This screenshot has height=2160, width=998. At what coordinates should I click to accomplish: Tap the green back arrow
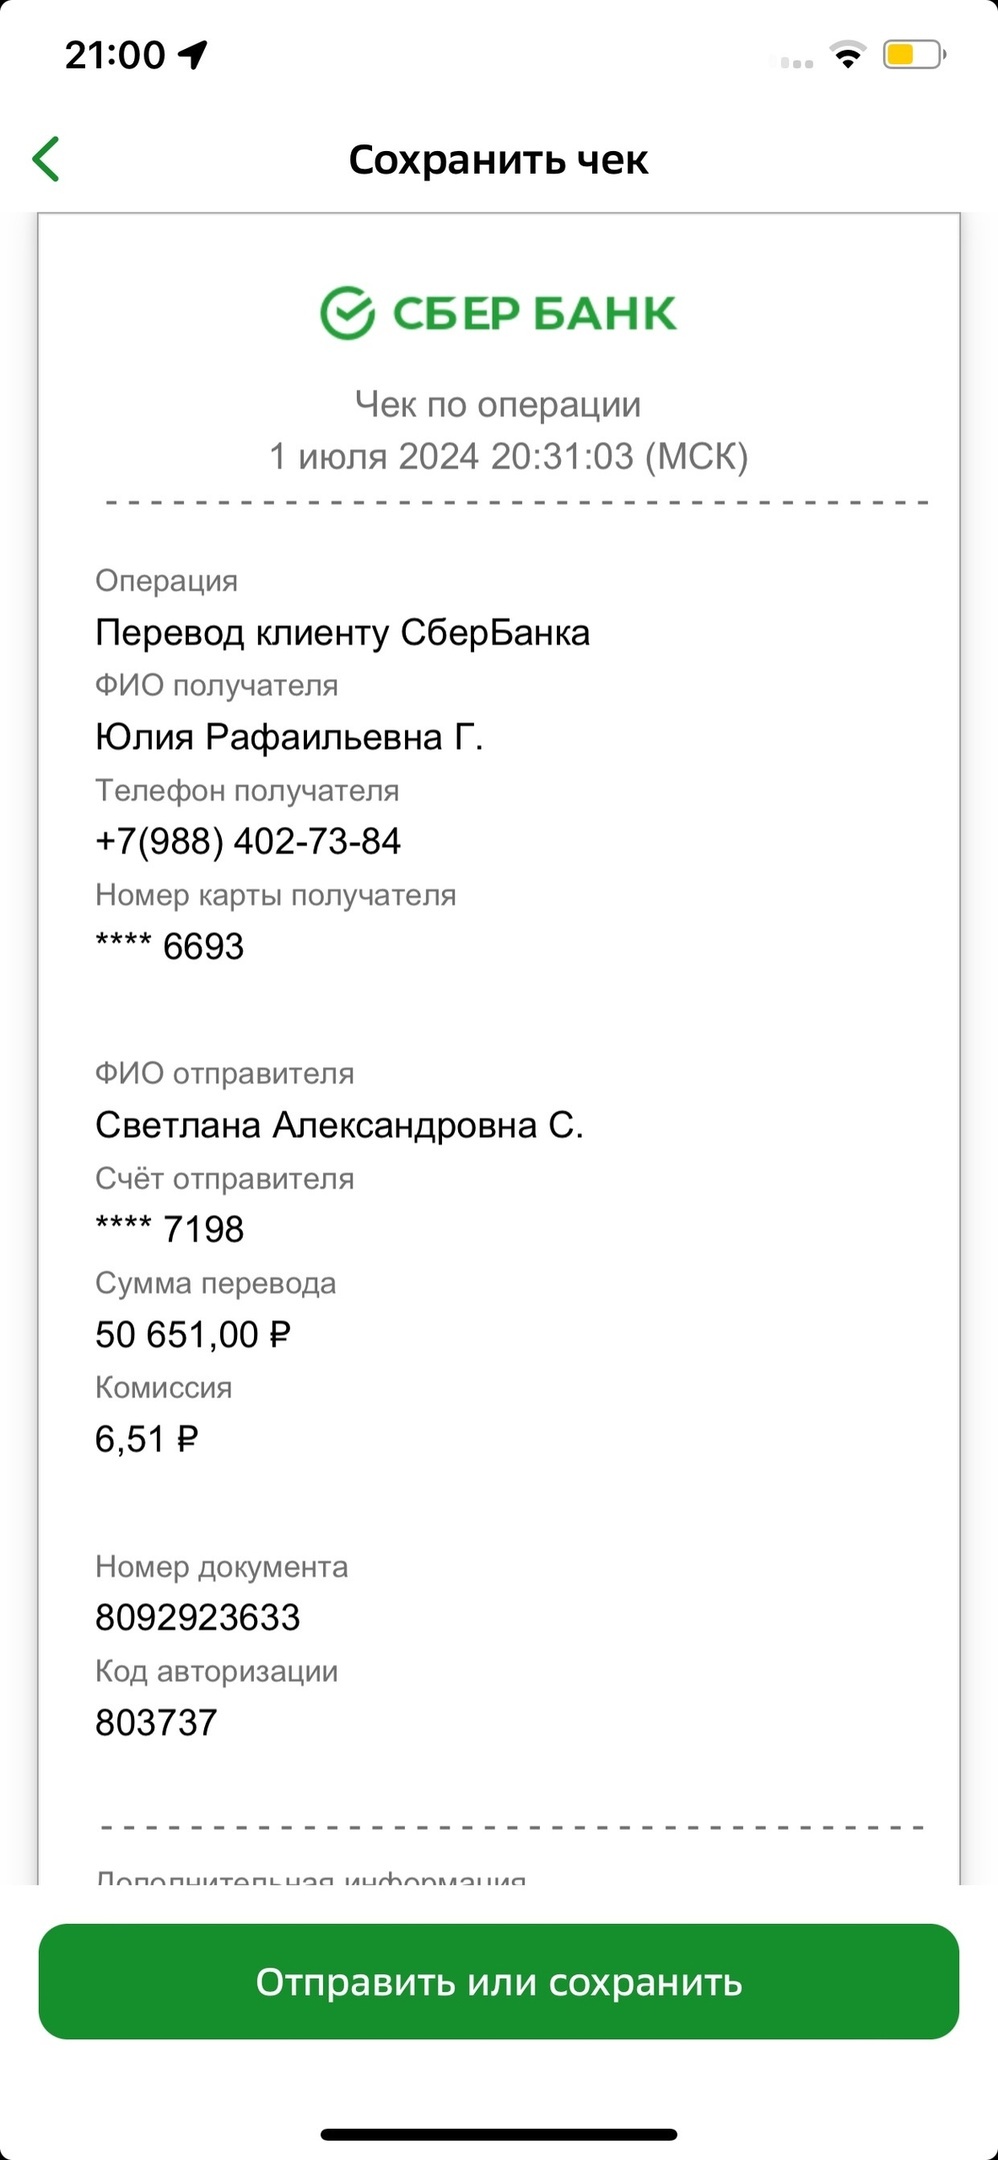click(x=46, y=160)
